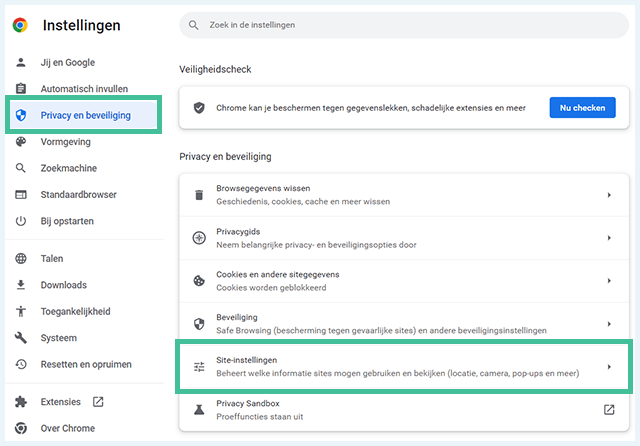Image resolution: width=640 pixels, height=446 pixels.
Task: Click the shield check icon in Veiligheidscheck
Action: click(199, 108)
